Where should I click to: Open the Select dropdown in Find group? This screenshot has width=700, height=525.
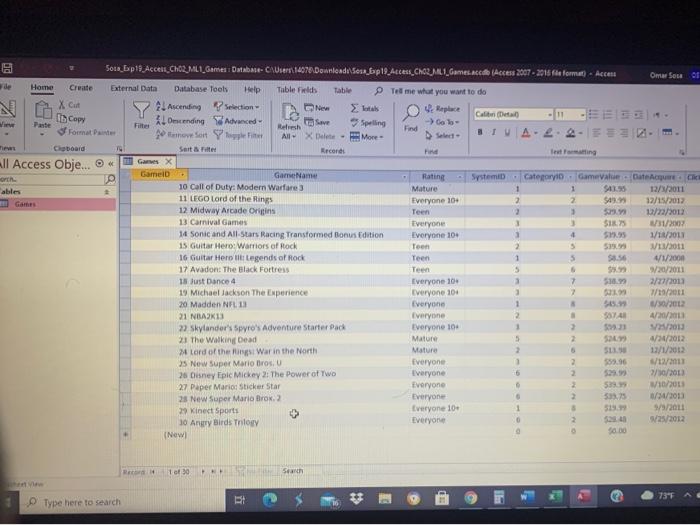442,135
